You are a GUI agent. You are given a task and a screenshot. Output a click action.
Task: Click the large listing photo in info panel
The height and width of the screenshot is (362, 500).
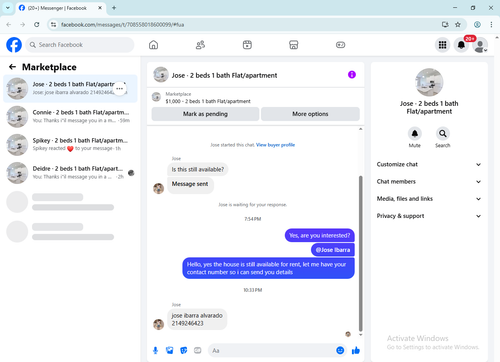coord(429,82)
